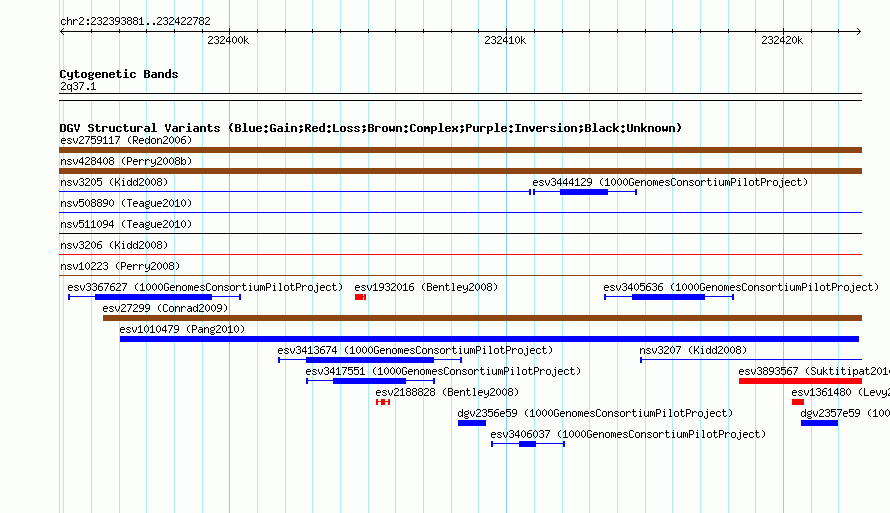
Task: Select the small red esv1361480 bar
Action: pyautogui.click(x=798, y=402)
